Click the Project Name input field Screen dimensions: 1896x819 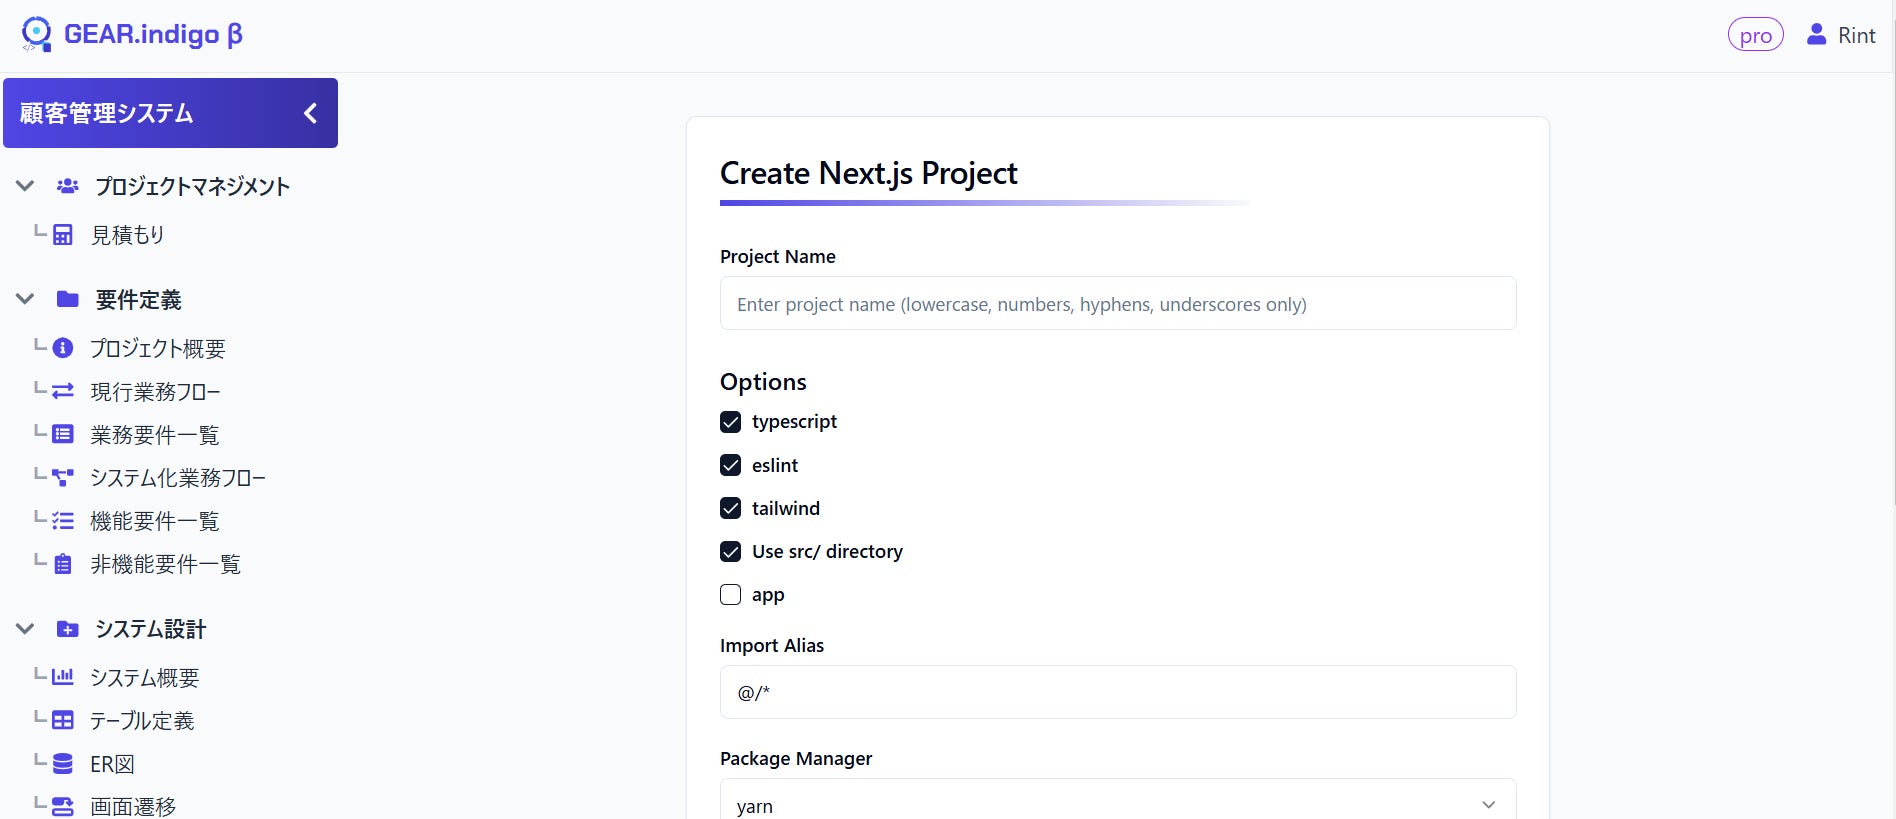pos(1117,304)
